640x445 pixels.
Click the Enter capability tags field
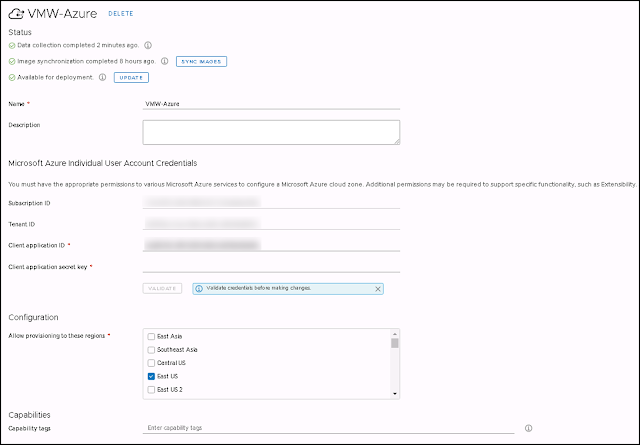point(328,428)
